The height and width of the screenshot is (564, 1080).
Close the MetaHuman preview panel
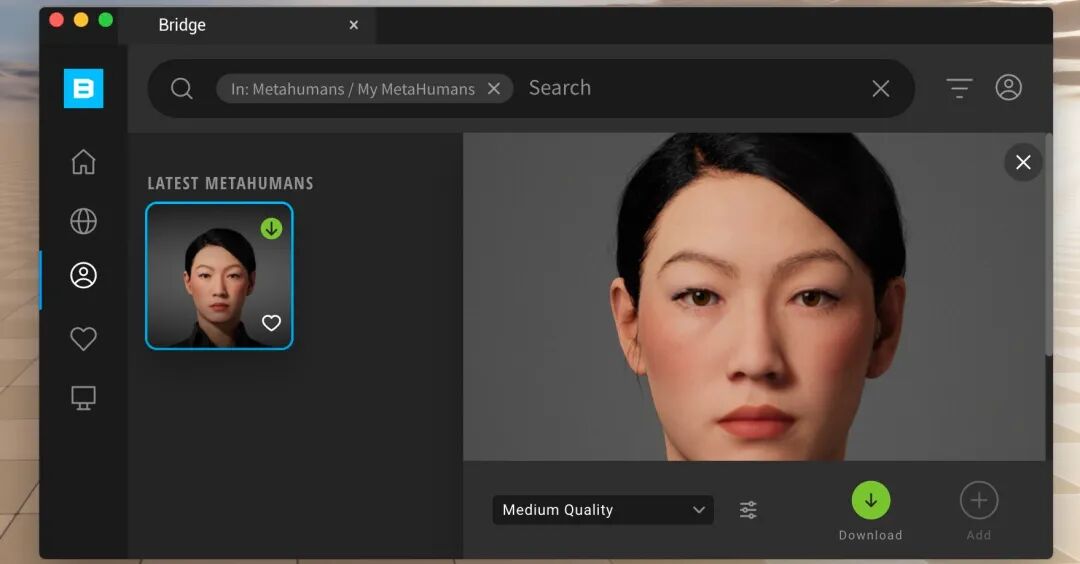pyautogui.click(x=1023, y=162)
